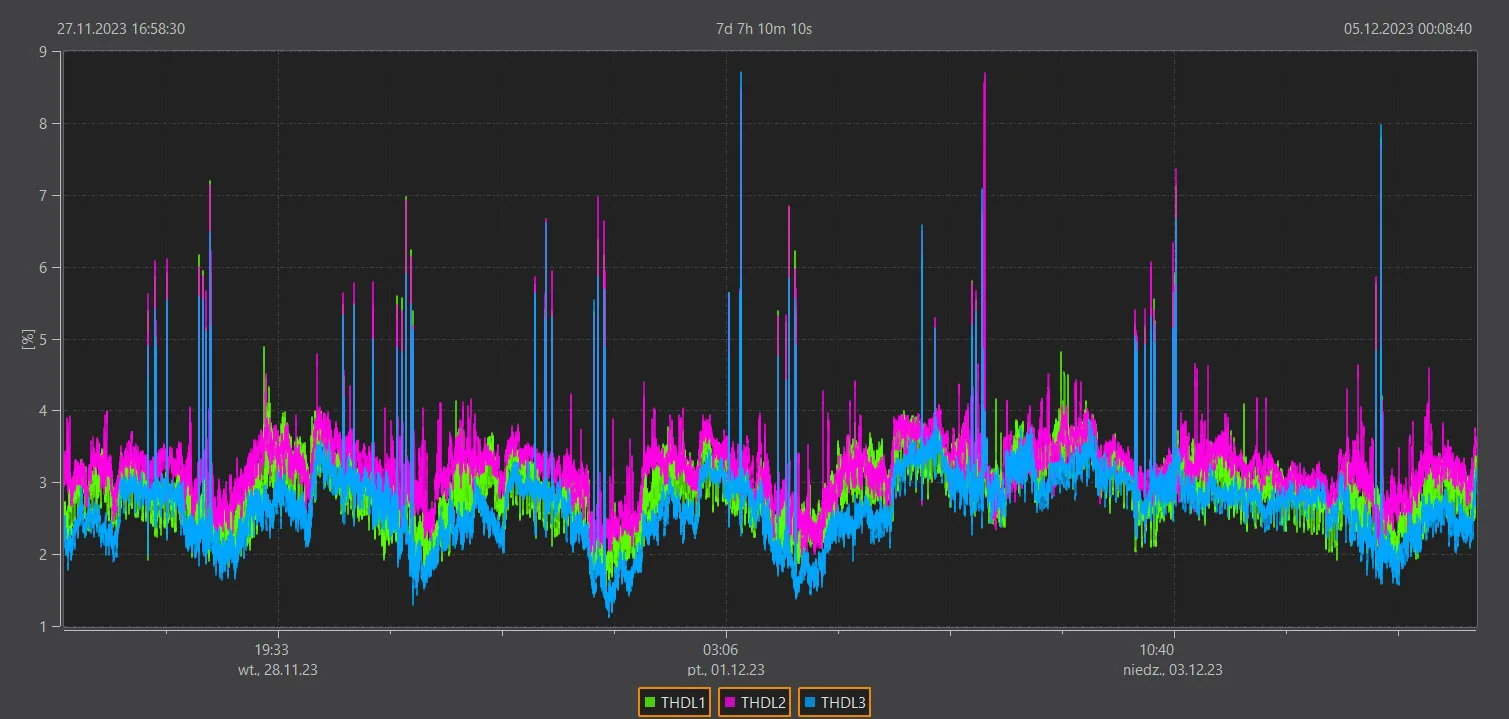Screen dimensions: 1509x719
Task: Click the date label niedz., 03.12.23
Action: (1171, 670)
